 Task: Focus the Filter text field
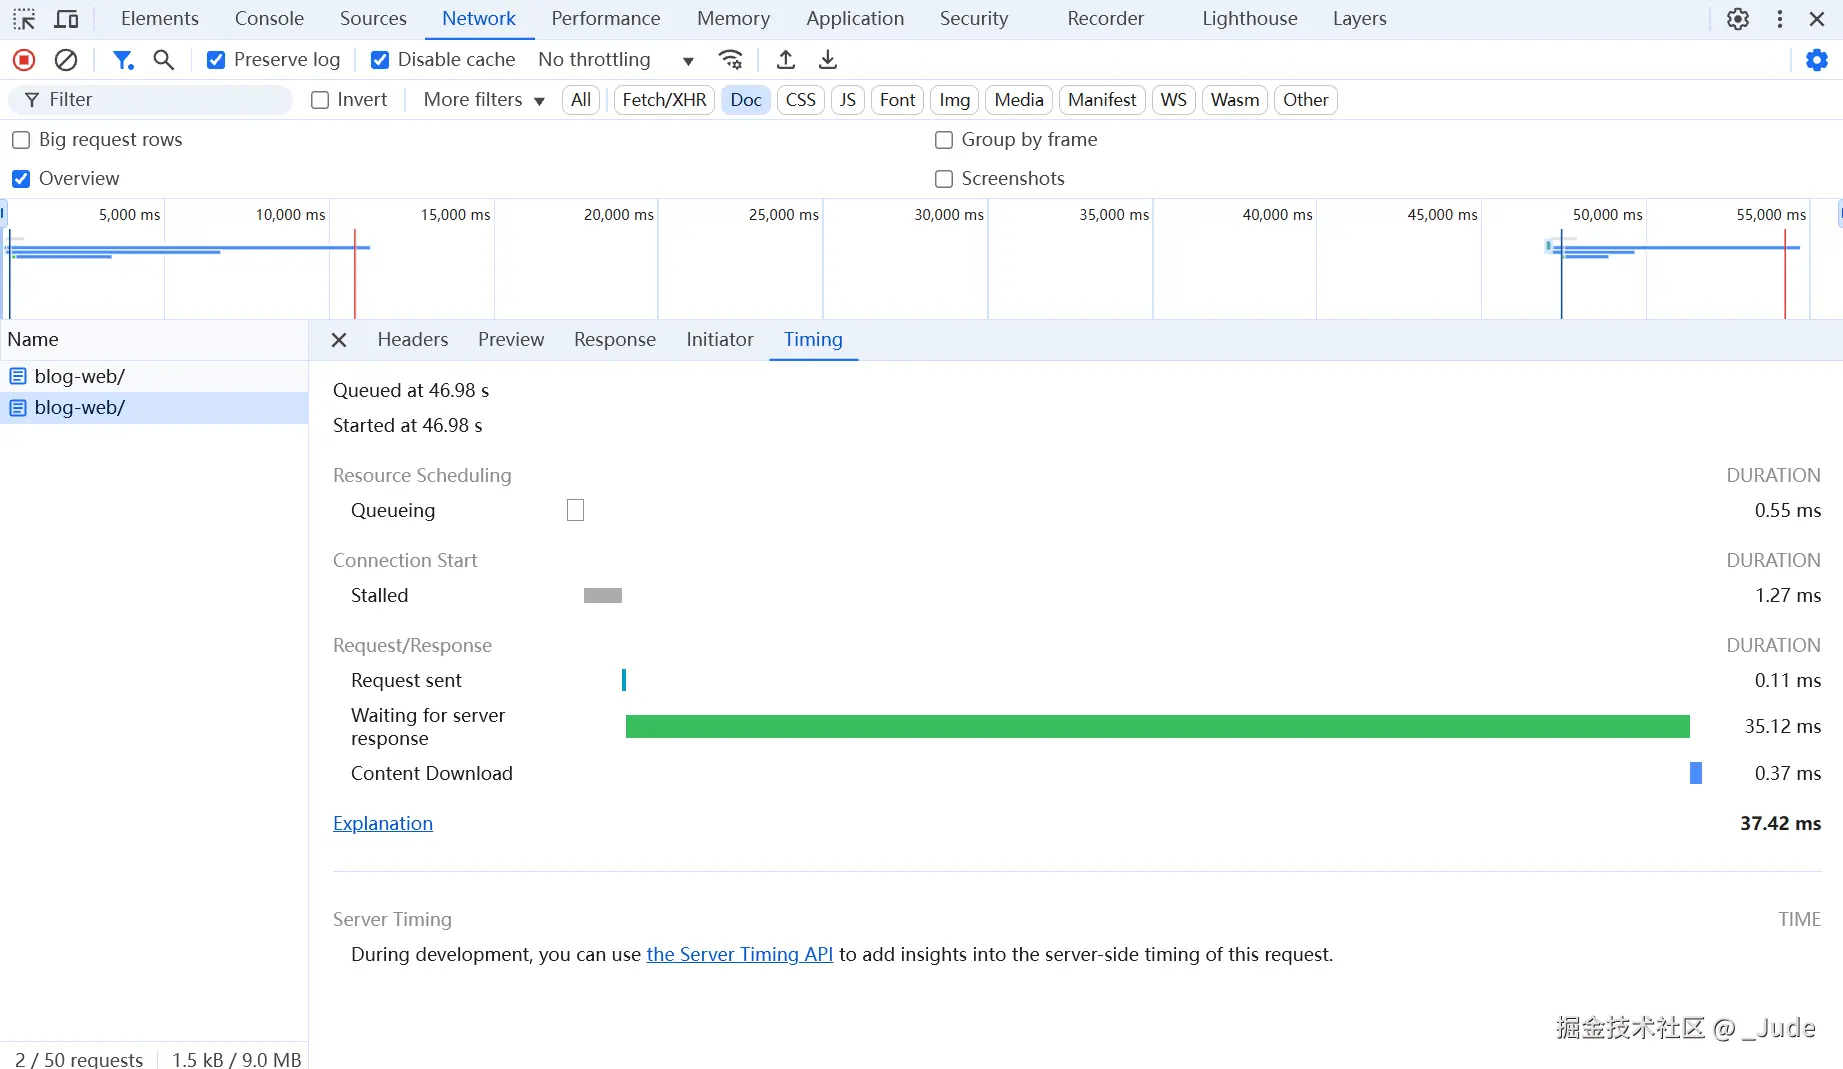tap(150, 100)
